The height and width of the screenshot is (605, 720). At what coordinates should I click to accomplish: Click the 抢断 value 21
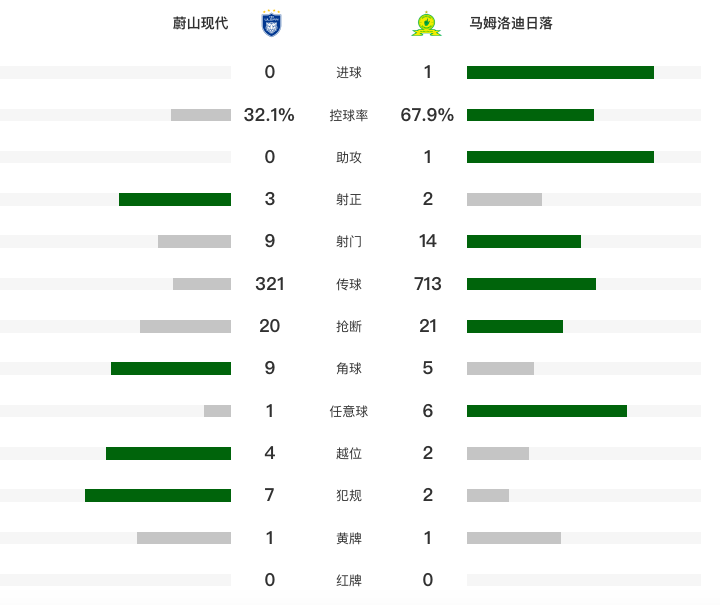coord(428,326)
